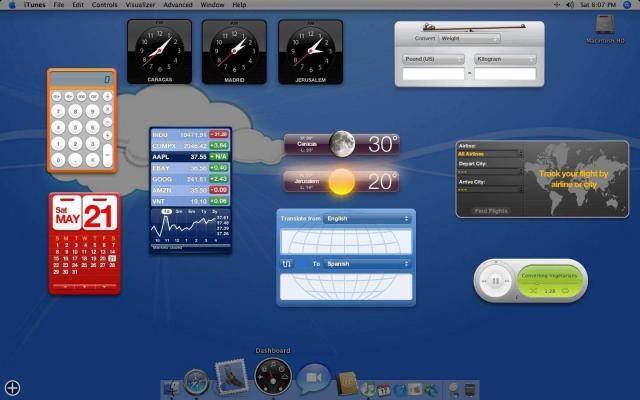Viewport: 640px width, 400px height.
Task: Click the Pound value input field
Action: coord(433,74)
